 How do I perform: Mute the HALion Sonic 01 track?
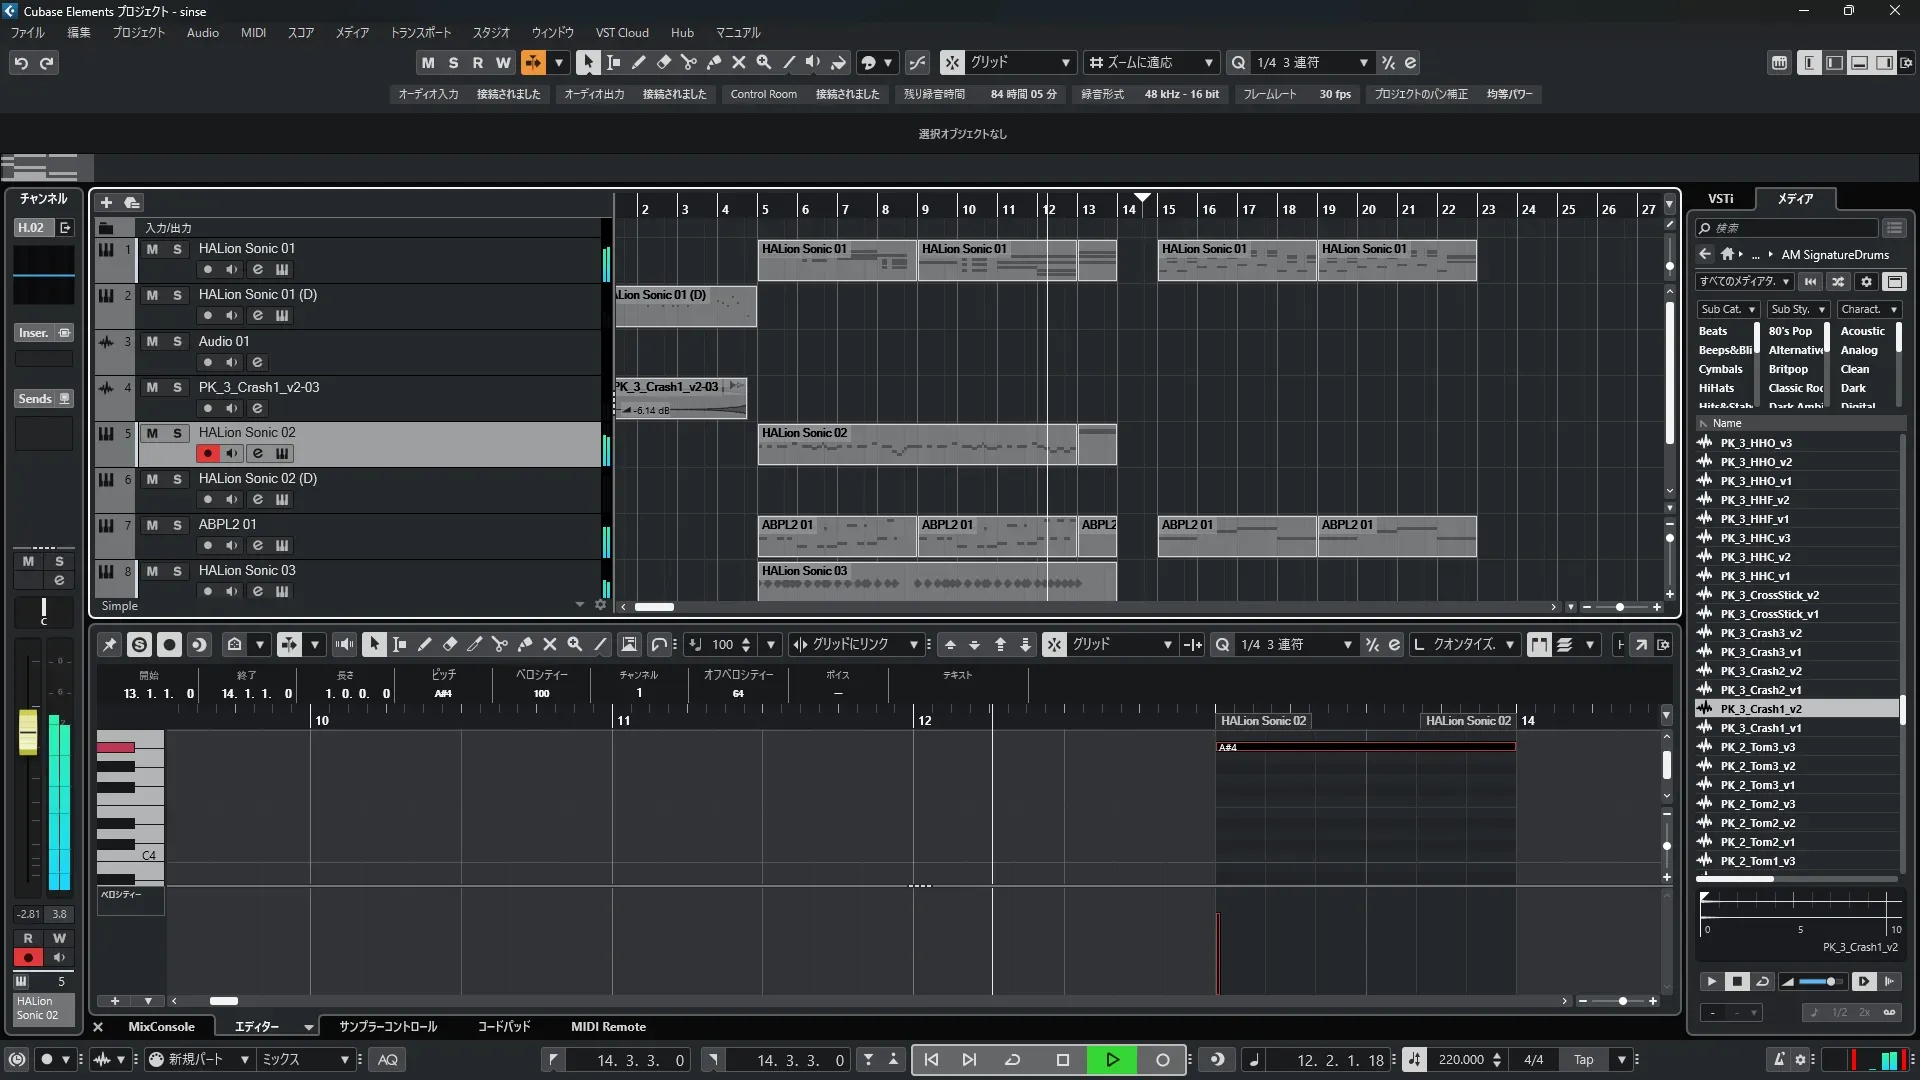[x=152, y=249]
